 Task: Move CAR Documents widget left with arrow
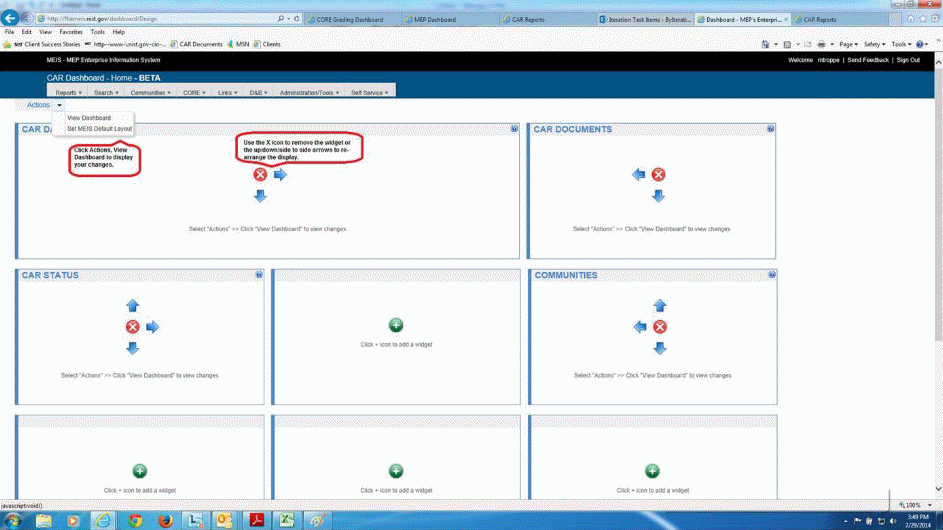(x=639, y=174)
